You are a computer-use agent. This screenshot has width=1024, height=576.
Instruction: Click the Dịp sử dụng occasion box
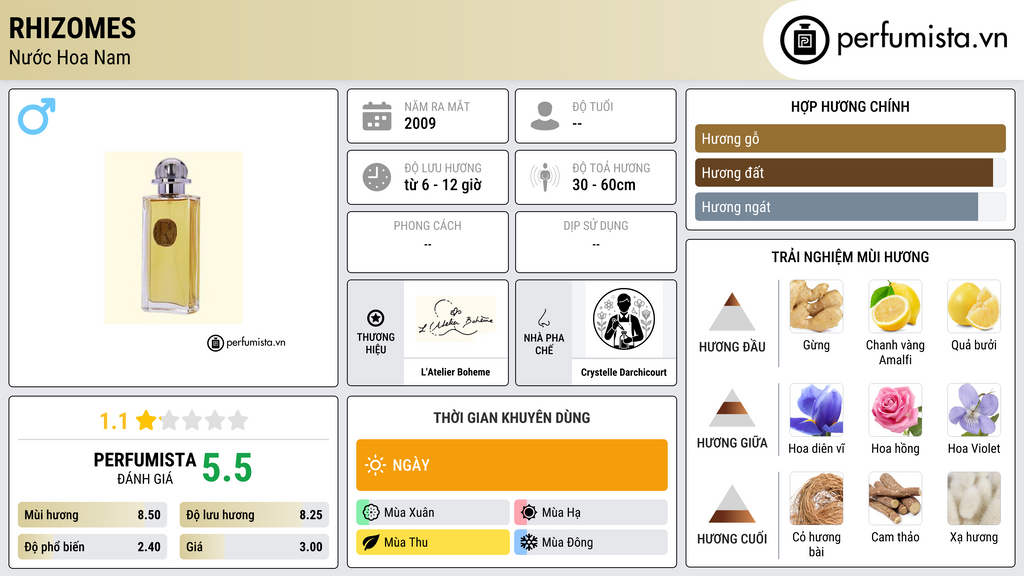[596, 242]
